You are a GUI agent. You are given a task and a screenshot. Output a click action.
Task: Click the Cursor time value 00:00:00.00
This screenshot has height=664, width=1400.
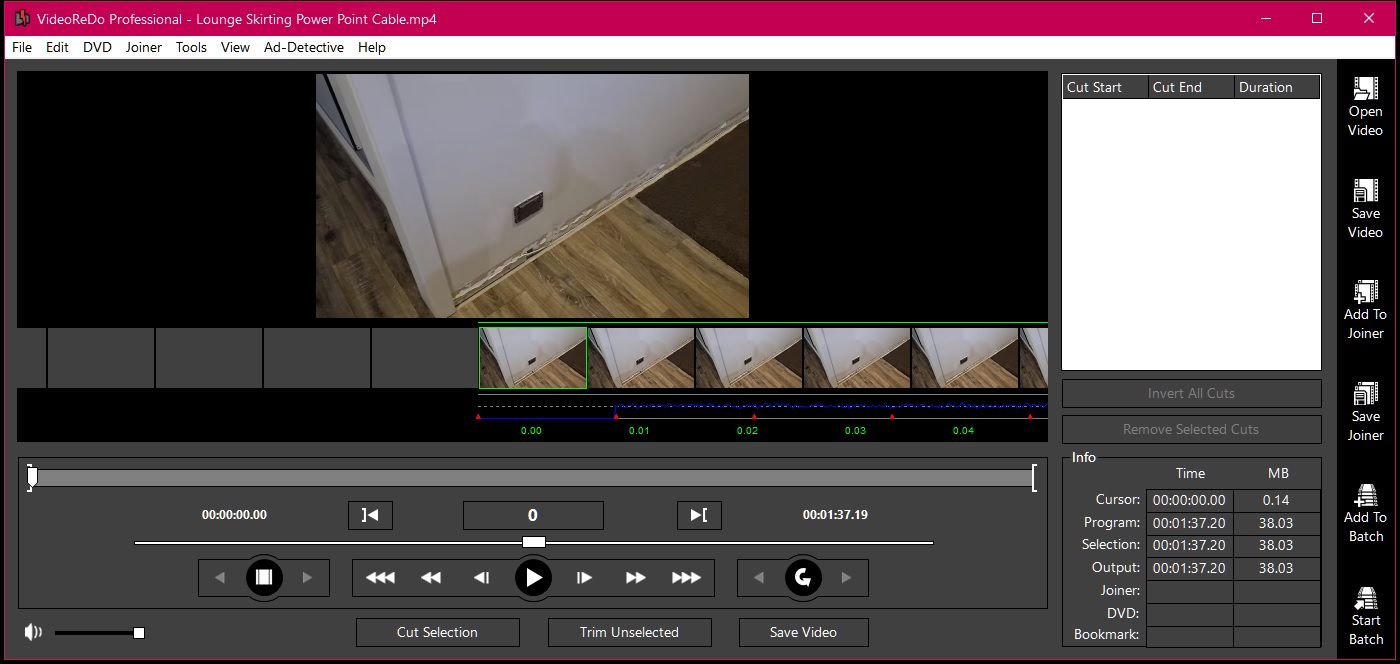click(x=1189, y=500)
